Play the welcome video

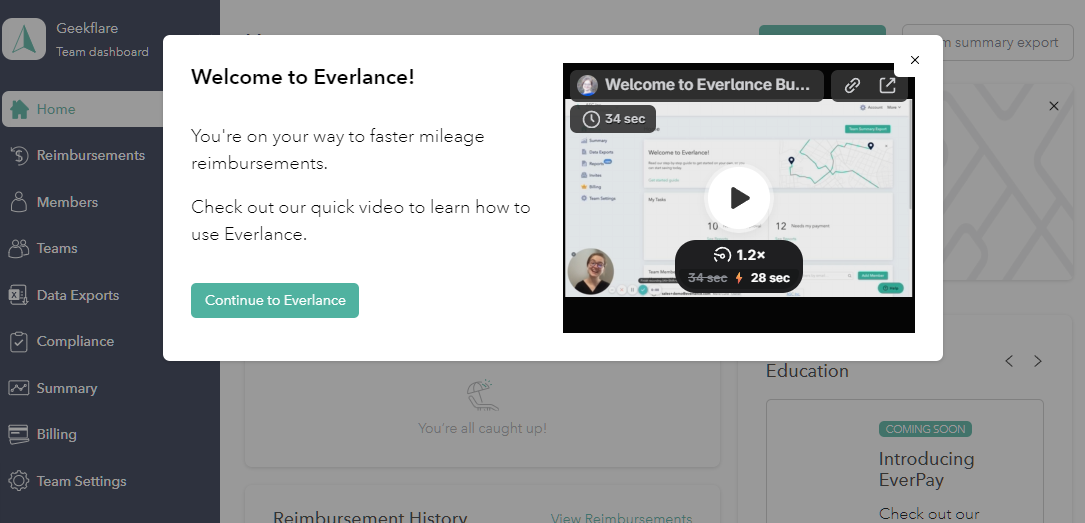tap(739, 198)
